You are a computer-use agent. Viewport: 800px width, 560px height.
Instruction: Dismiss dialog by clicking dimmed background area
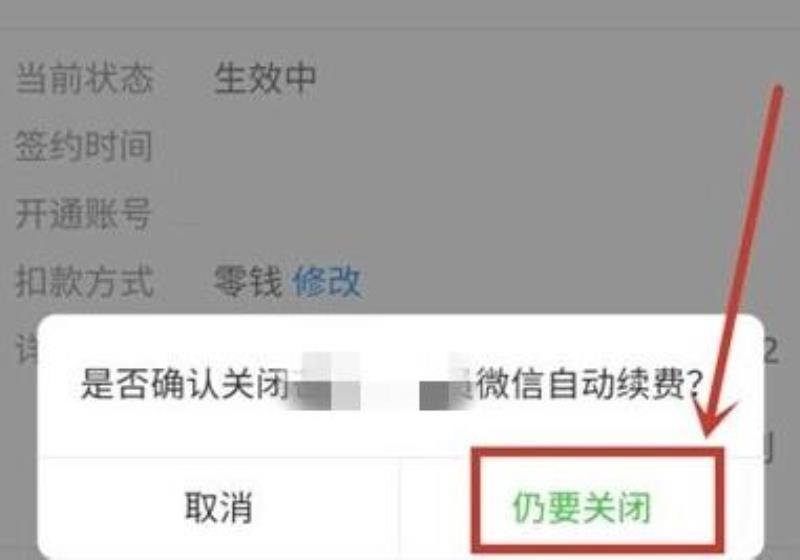[x=510, y=153]
